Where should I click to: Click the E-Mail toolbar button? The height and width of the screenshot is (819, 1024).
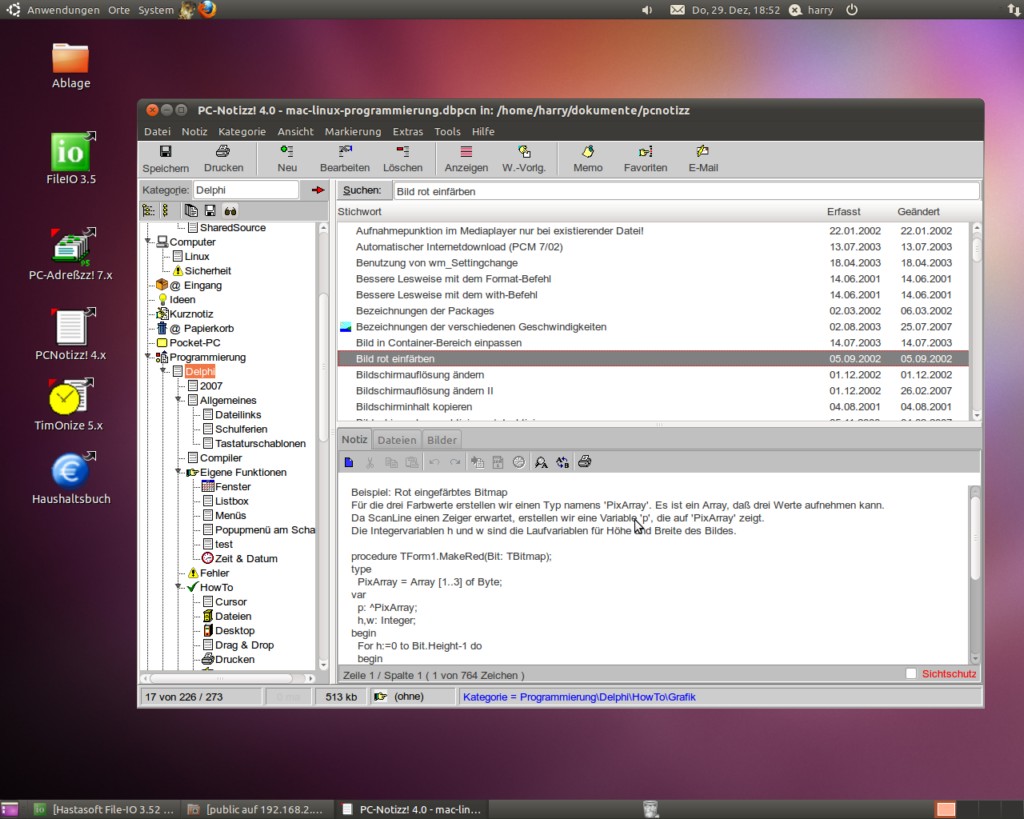pyautogui.click(x=703, y=159)
